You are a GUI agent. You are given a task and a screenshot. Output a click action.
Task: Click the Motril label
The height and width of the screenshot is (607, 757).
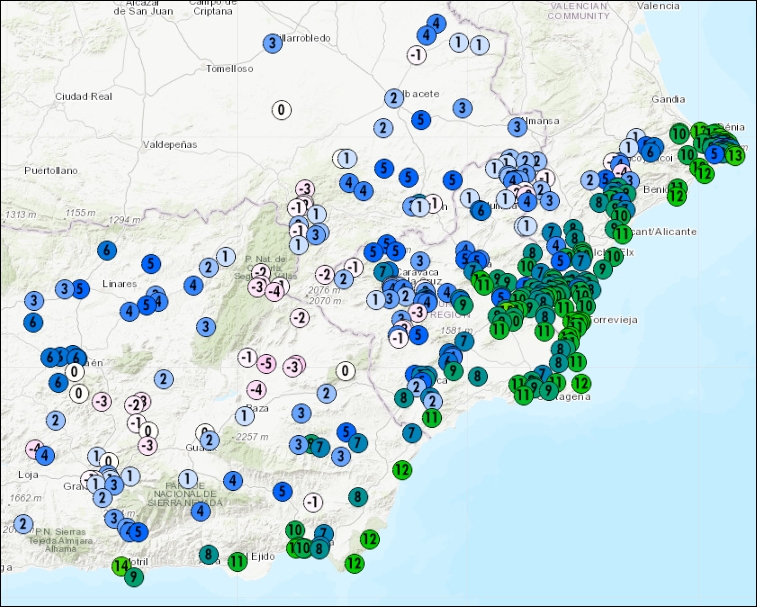click(137, 562)
